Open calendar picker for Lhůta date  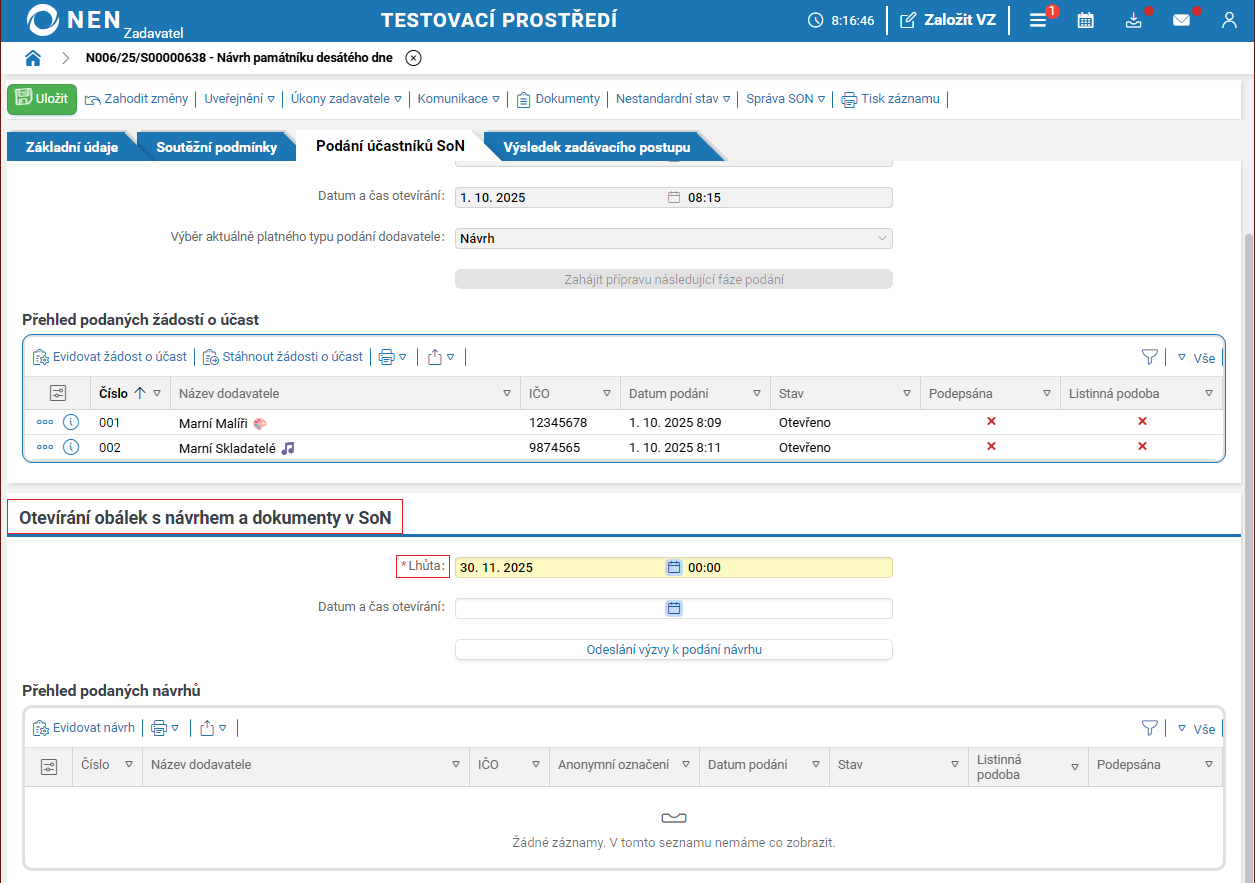[x=674, y=568]
